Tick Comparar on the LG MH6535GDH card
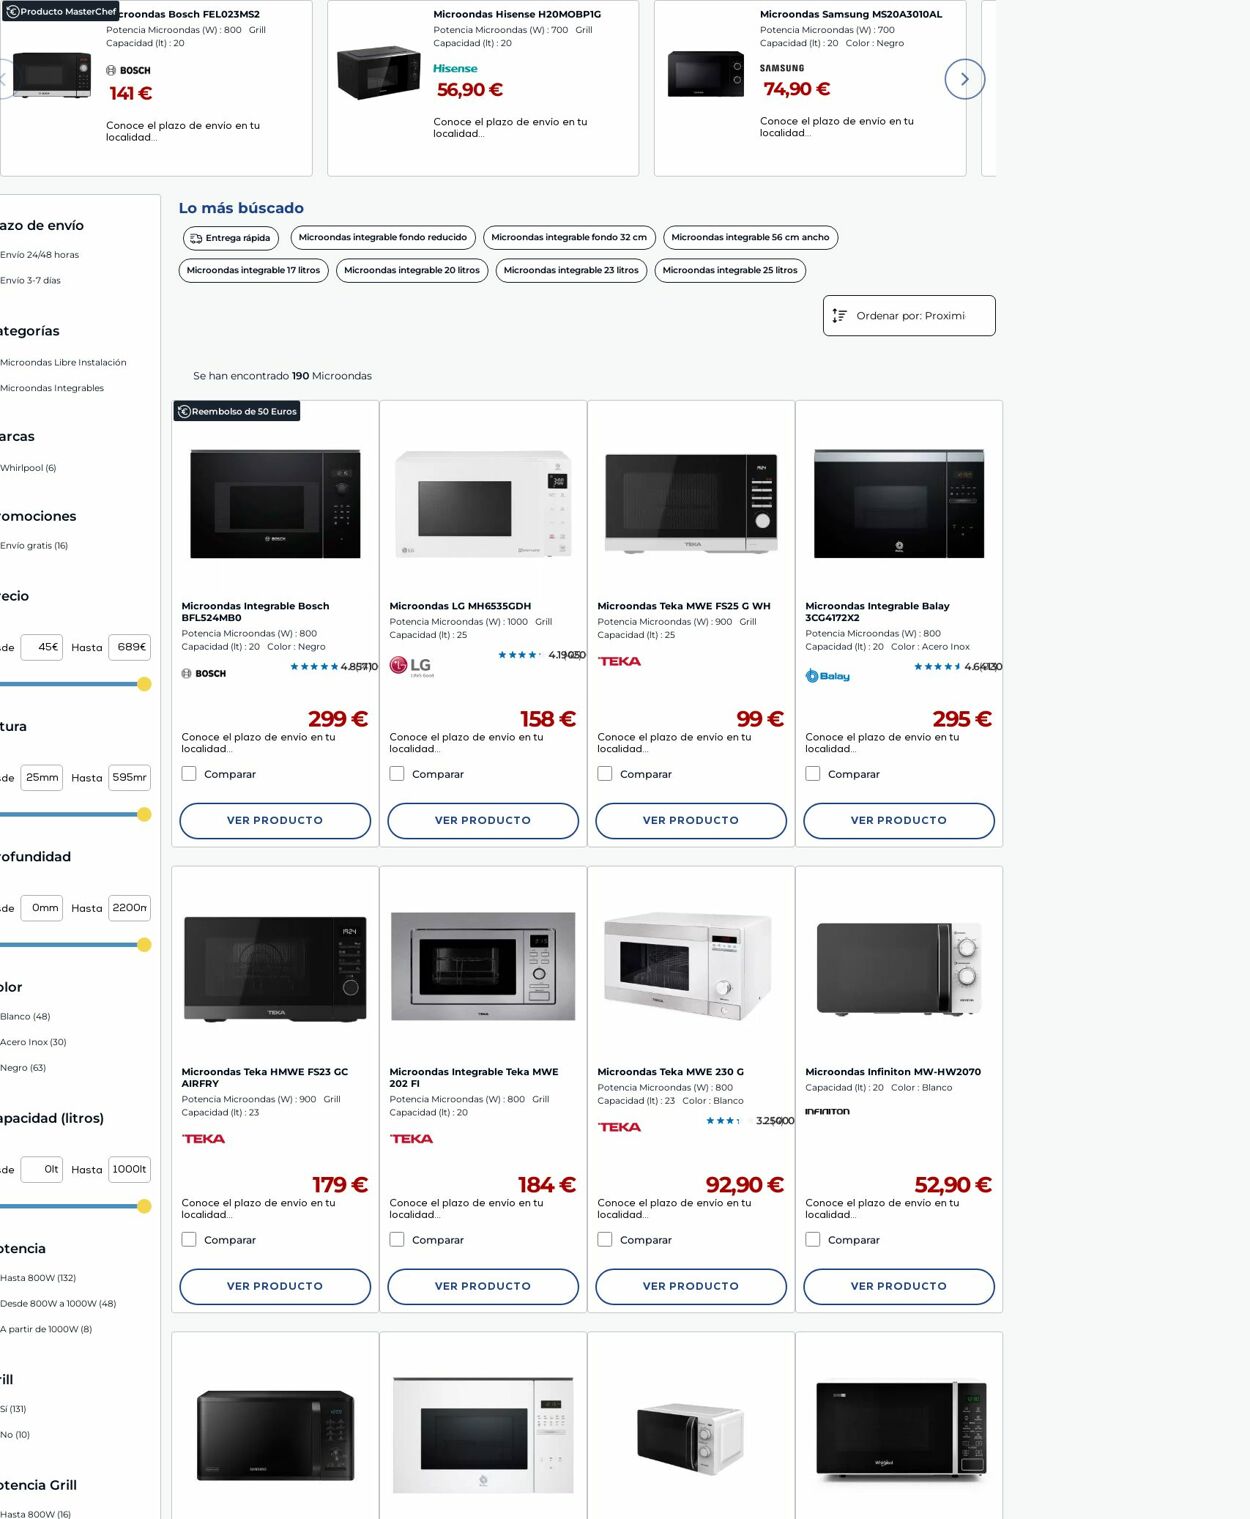Viewport: 1250px width, 1519px height. [x=397, y=773]
